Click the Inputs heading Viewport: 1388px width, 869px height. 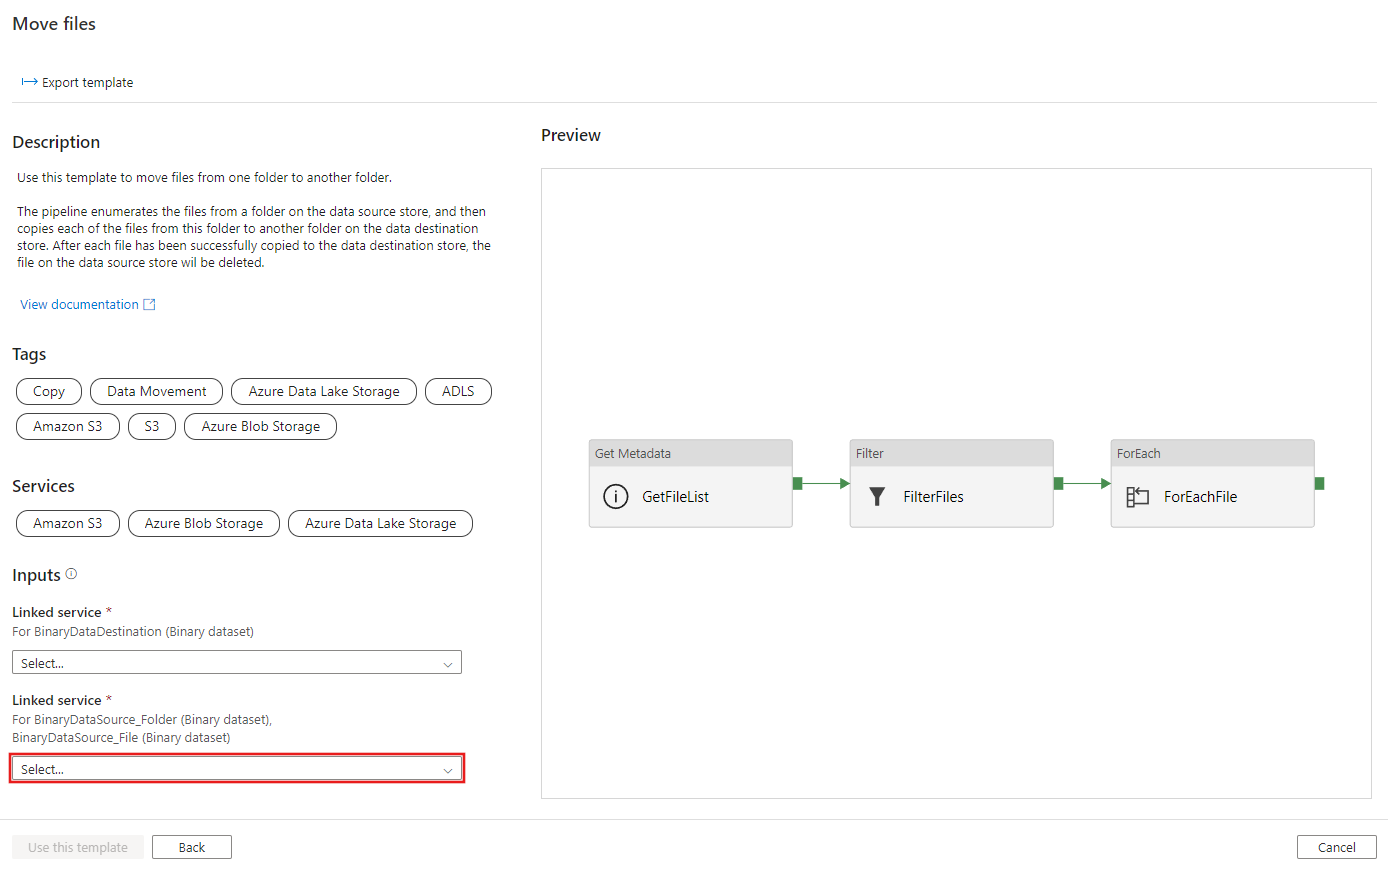(x=36, y=575)
